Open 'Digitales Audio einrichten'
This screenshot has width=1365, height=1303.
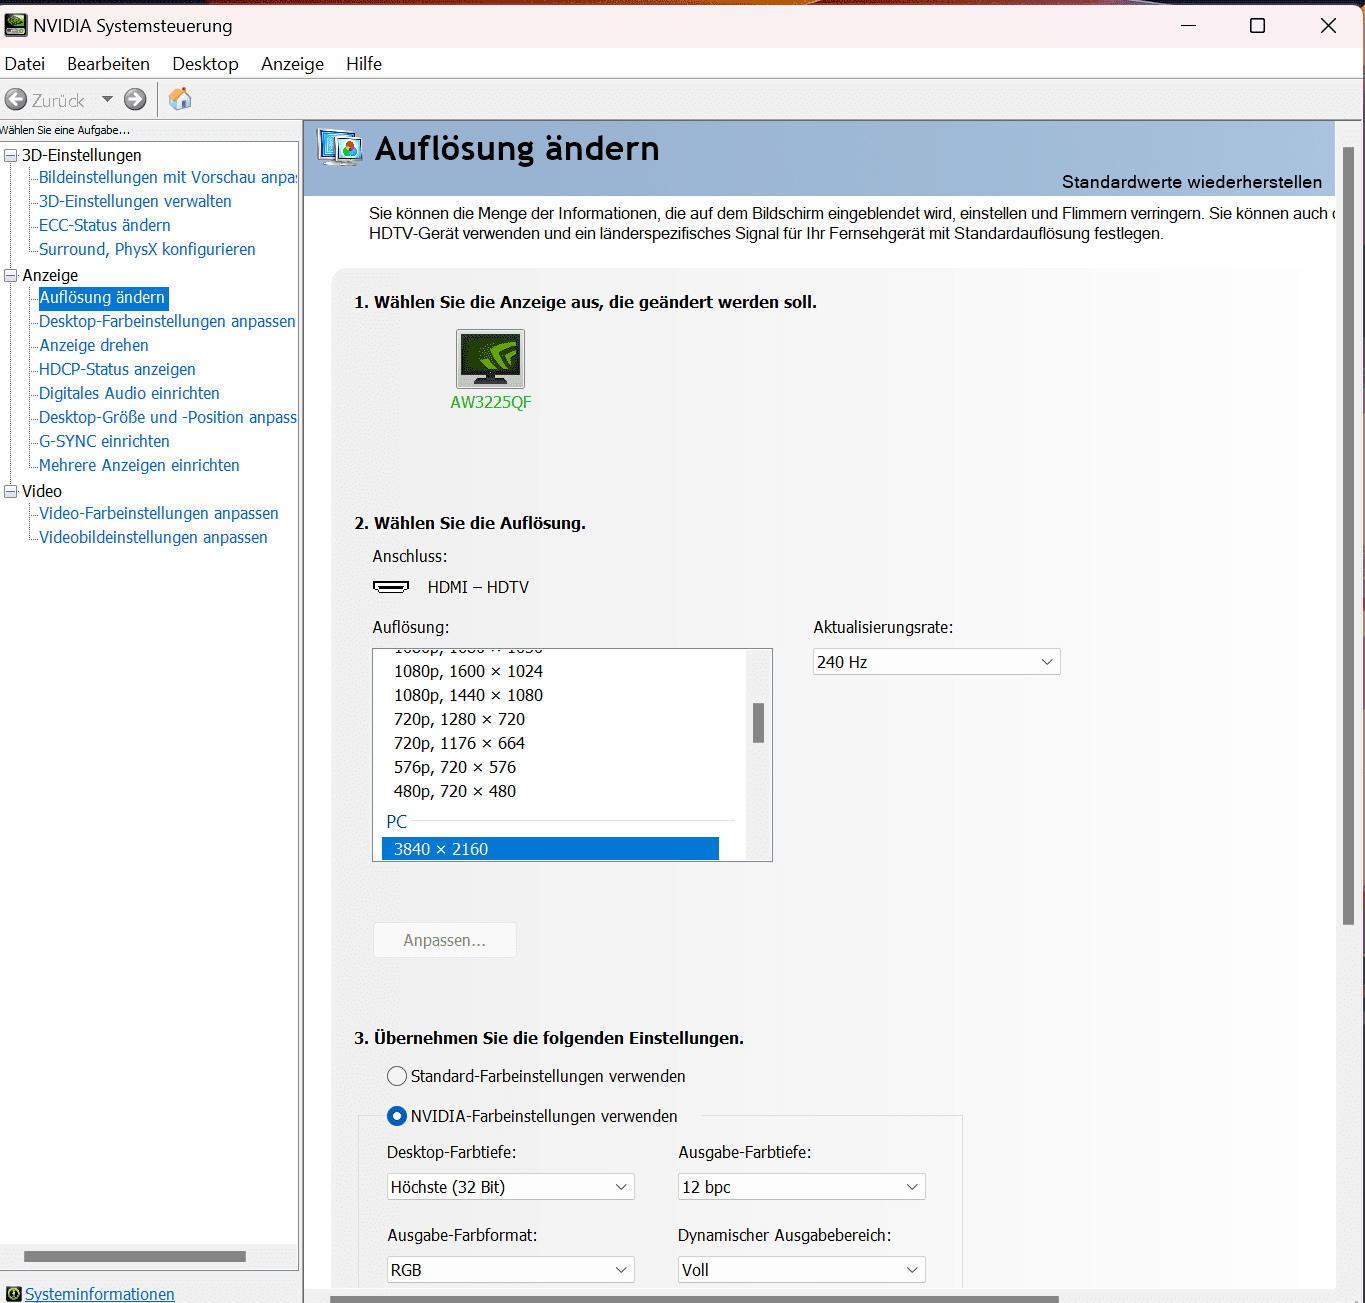point(129,393)
